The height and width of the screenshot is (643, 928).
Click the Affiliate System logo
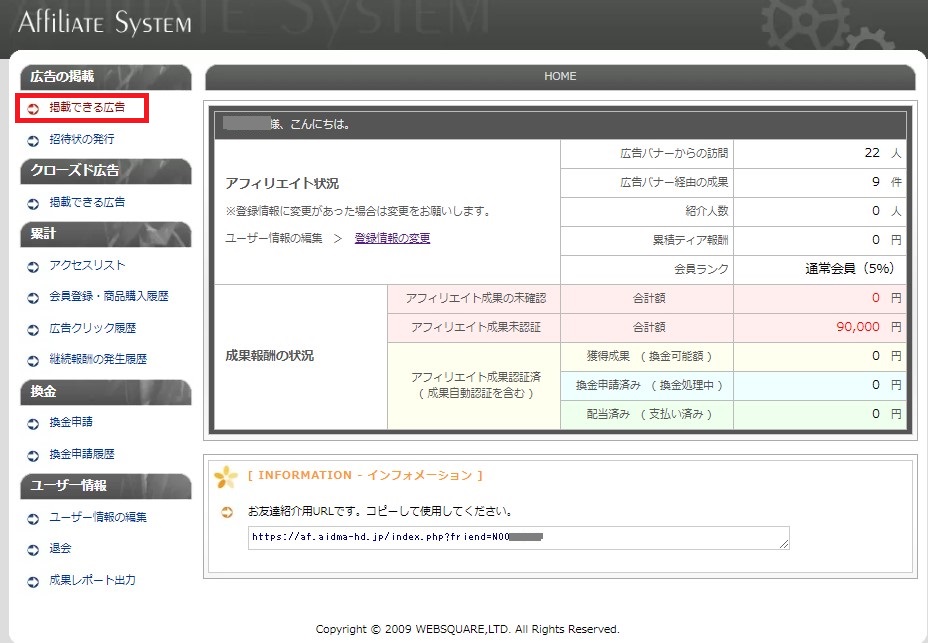[x=104, y=21]
